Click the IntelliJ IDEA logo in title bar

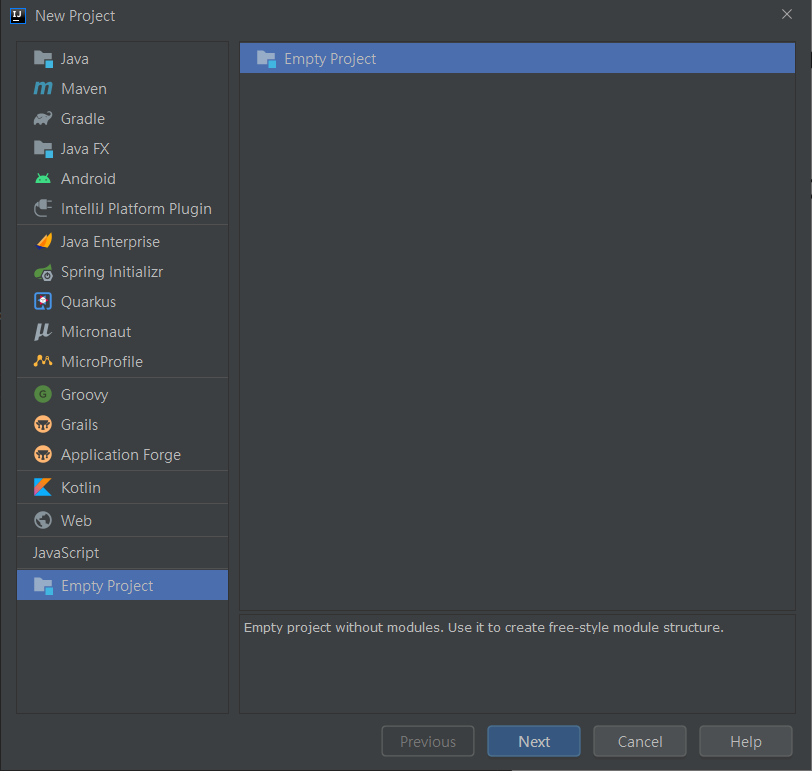[x=18, y=16]
